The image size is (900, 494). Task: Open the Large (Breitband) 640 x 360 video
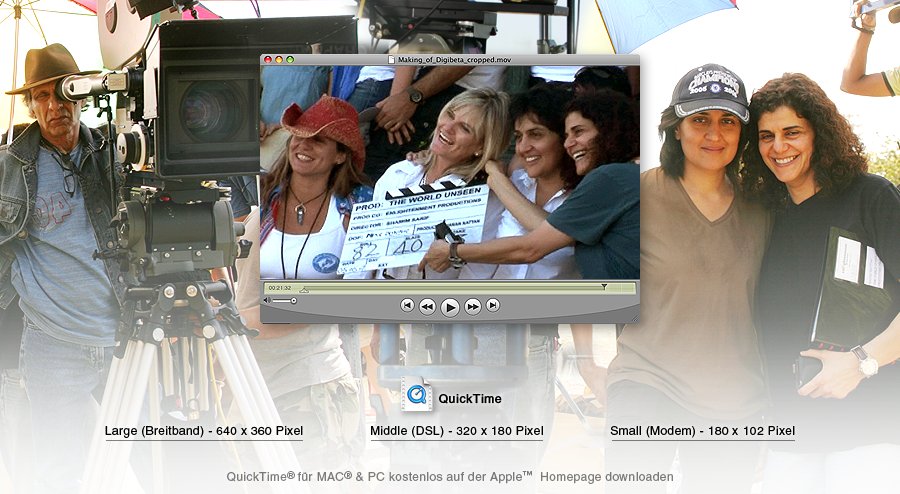(x=204, y=431)
